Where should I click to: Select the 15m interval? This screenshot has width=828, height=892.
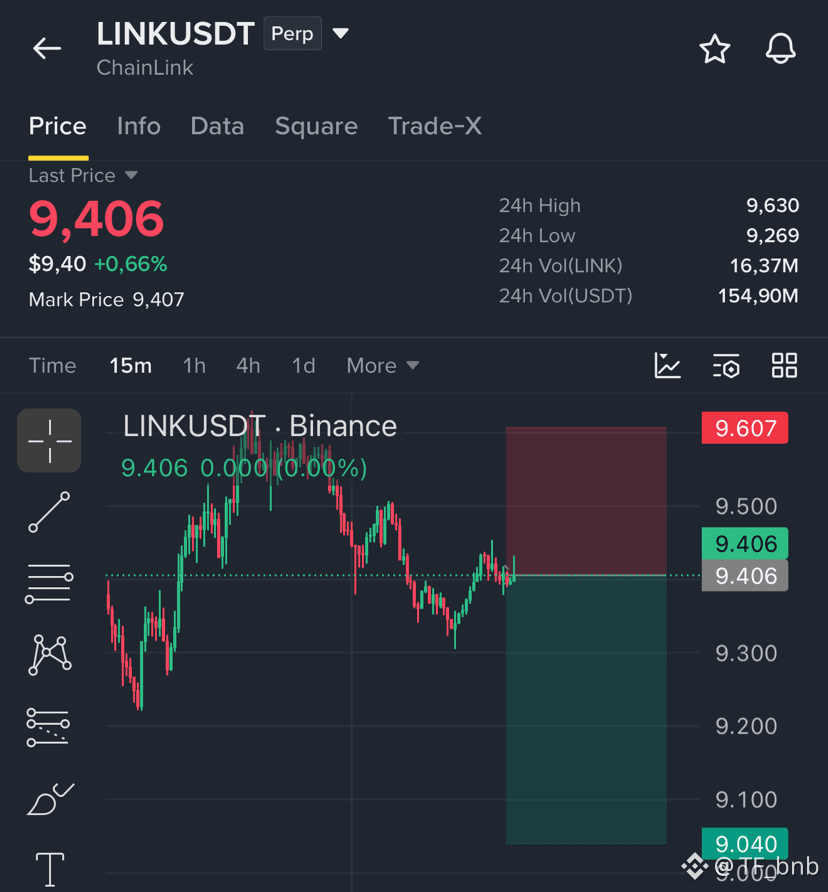tap(131, 366)
